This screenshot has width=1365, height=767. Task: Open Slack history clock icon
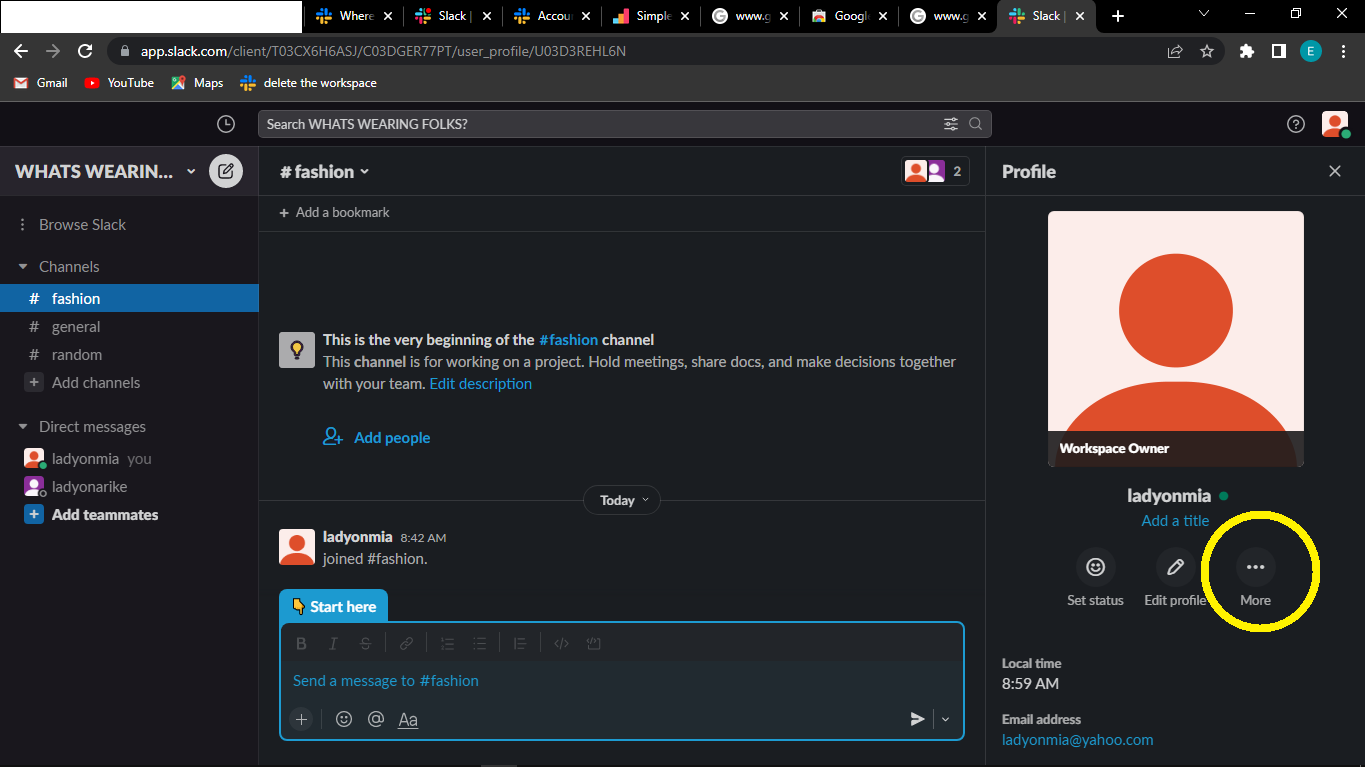click(226, 124)
